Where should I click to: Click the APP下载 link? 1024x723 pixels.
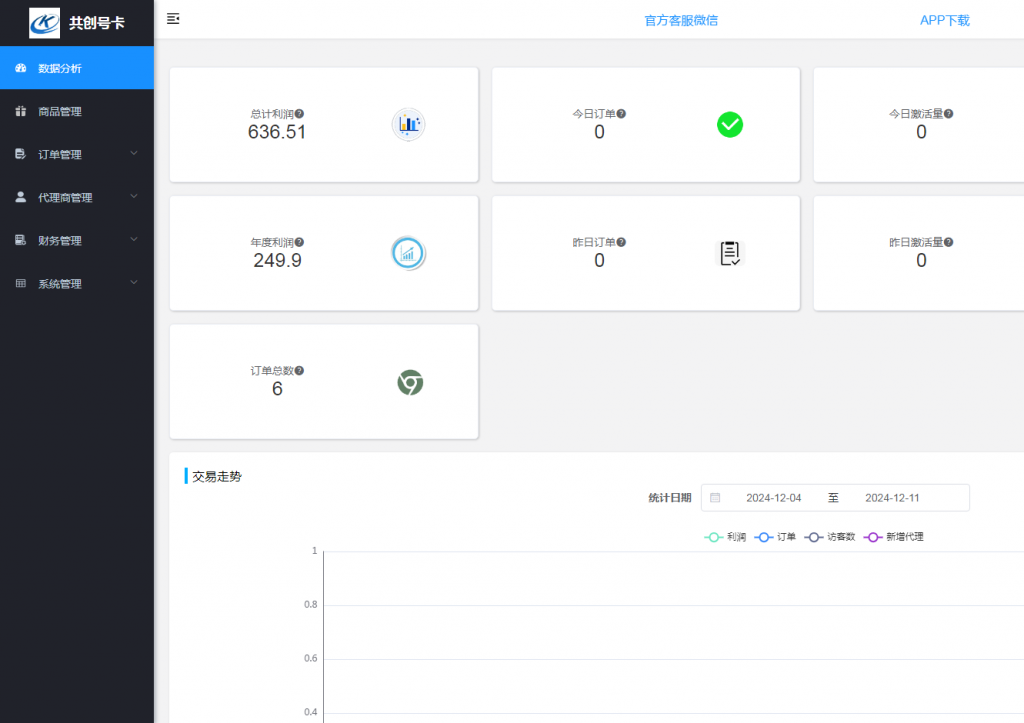pos(944,20)
